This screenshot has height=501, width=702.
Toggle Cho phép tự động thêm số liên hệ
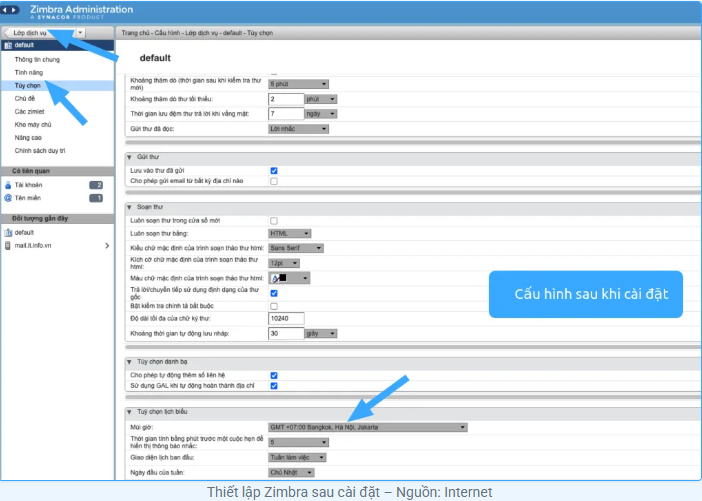click(x=274, y=376)
